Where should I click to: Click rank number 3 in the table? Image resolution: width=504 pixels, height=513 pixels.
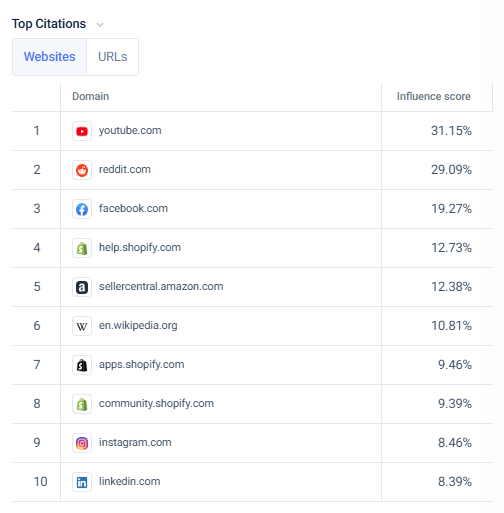(37, 209)
